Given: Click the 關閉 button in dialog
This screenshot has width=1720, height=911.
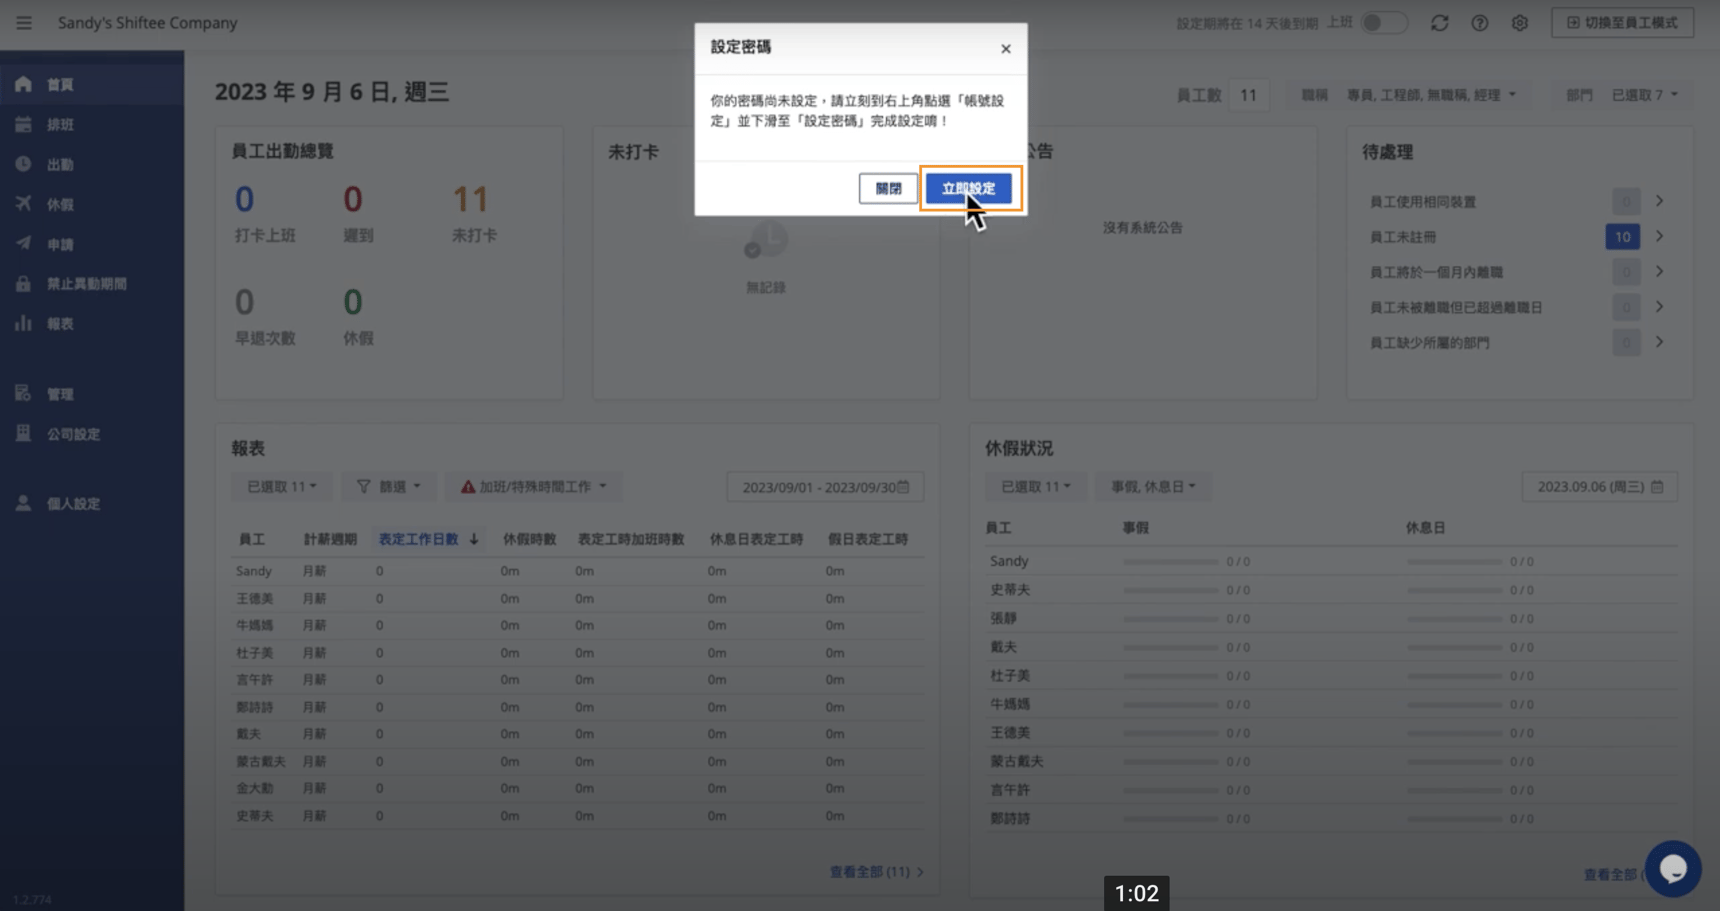Looking at the screenshot, I should 888,188.
